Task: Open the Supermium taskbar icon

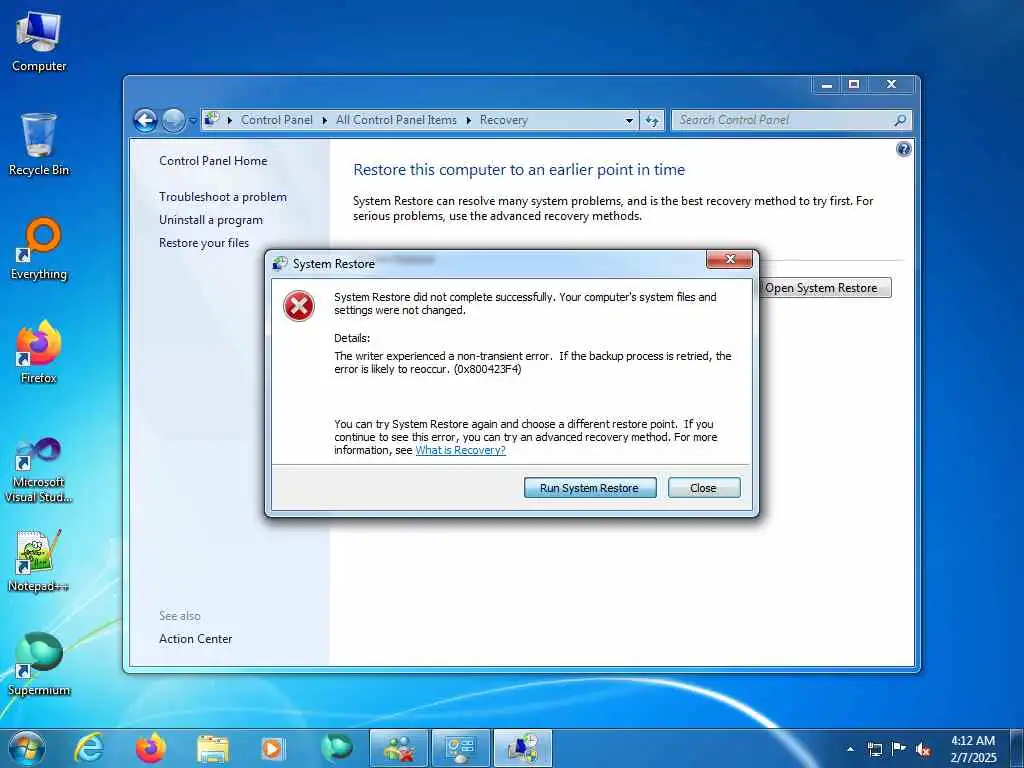Action: (x=336, y=748)
